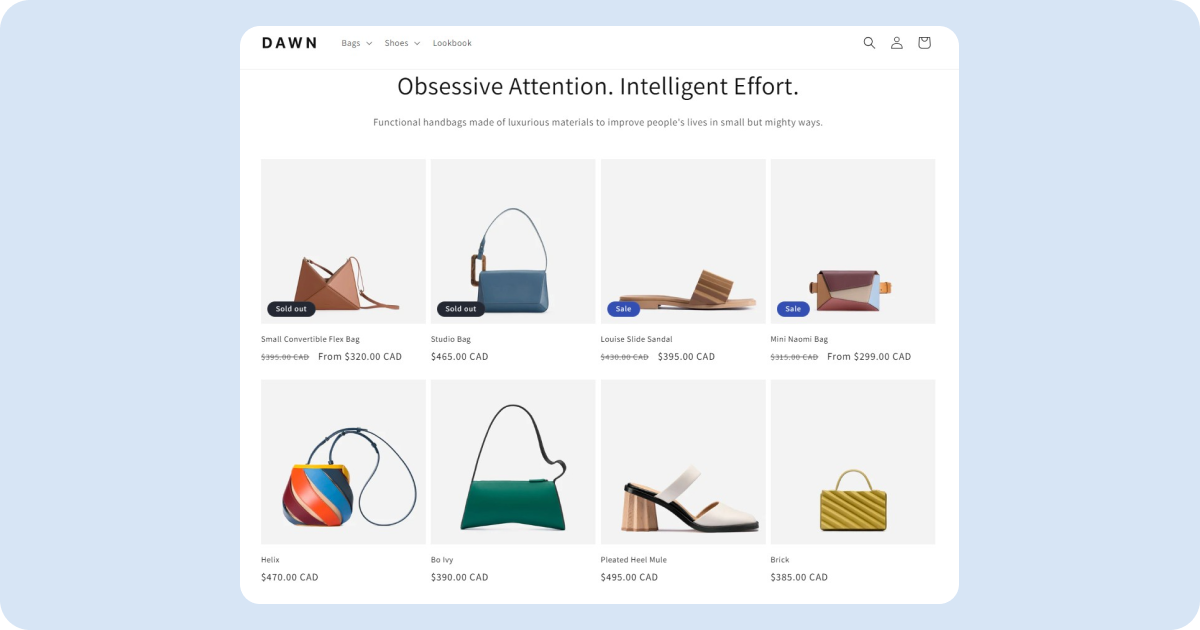Click the Louise Slide Sandal photo
1200x630 pixels.
tap(683, 240)
